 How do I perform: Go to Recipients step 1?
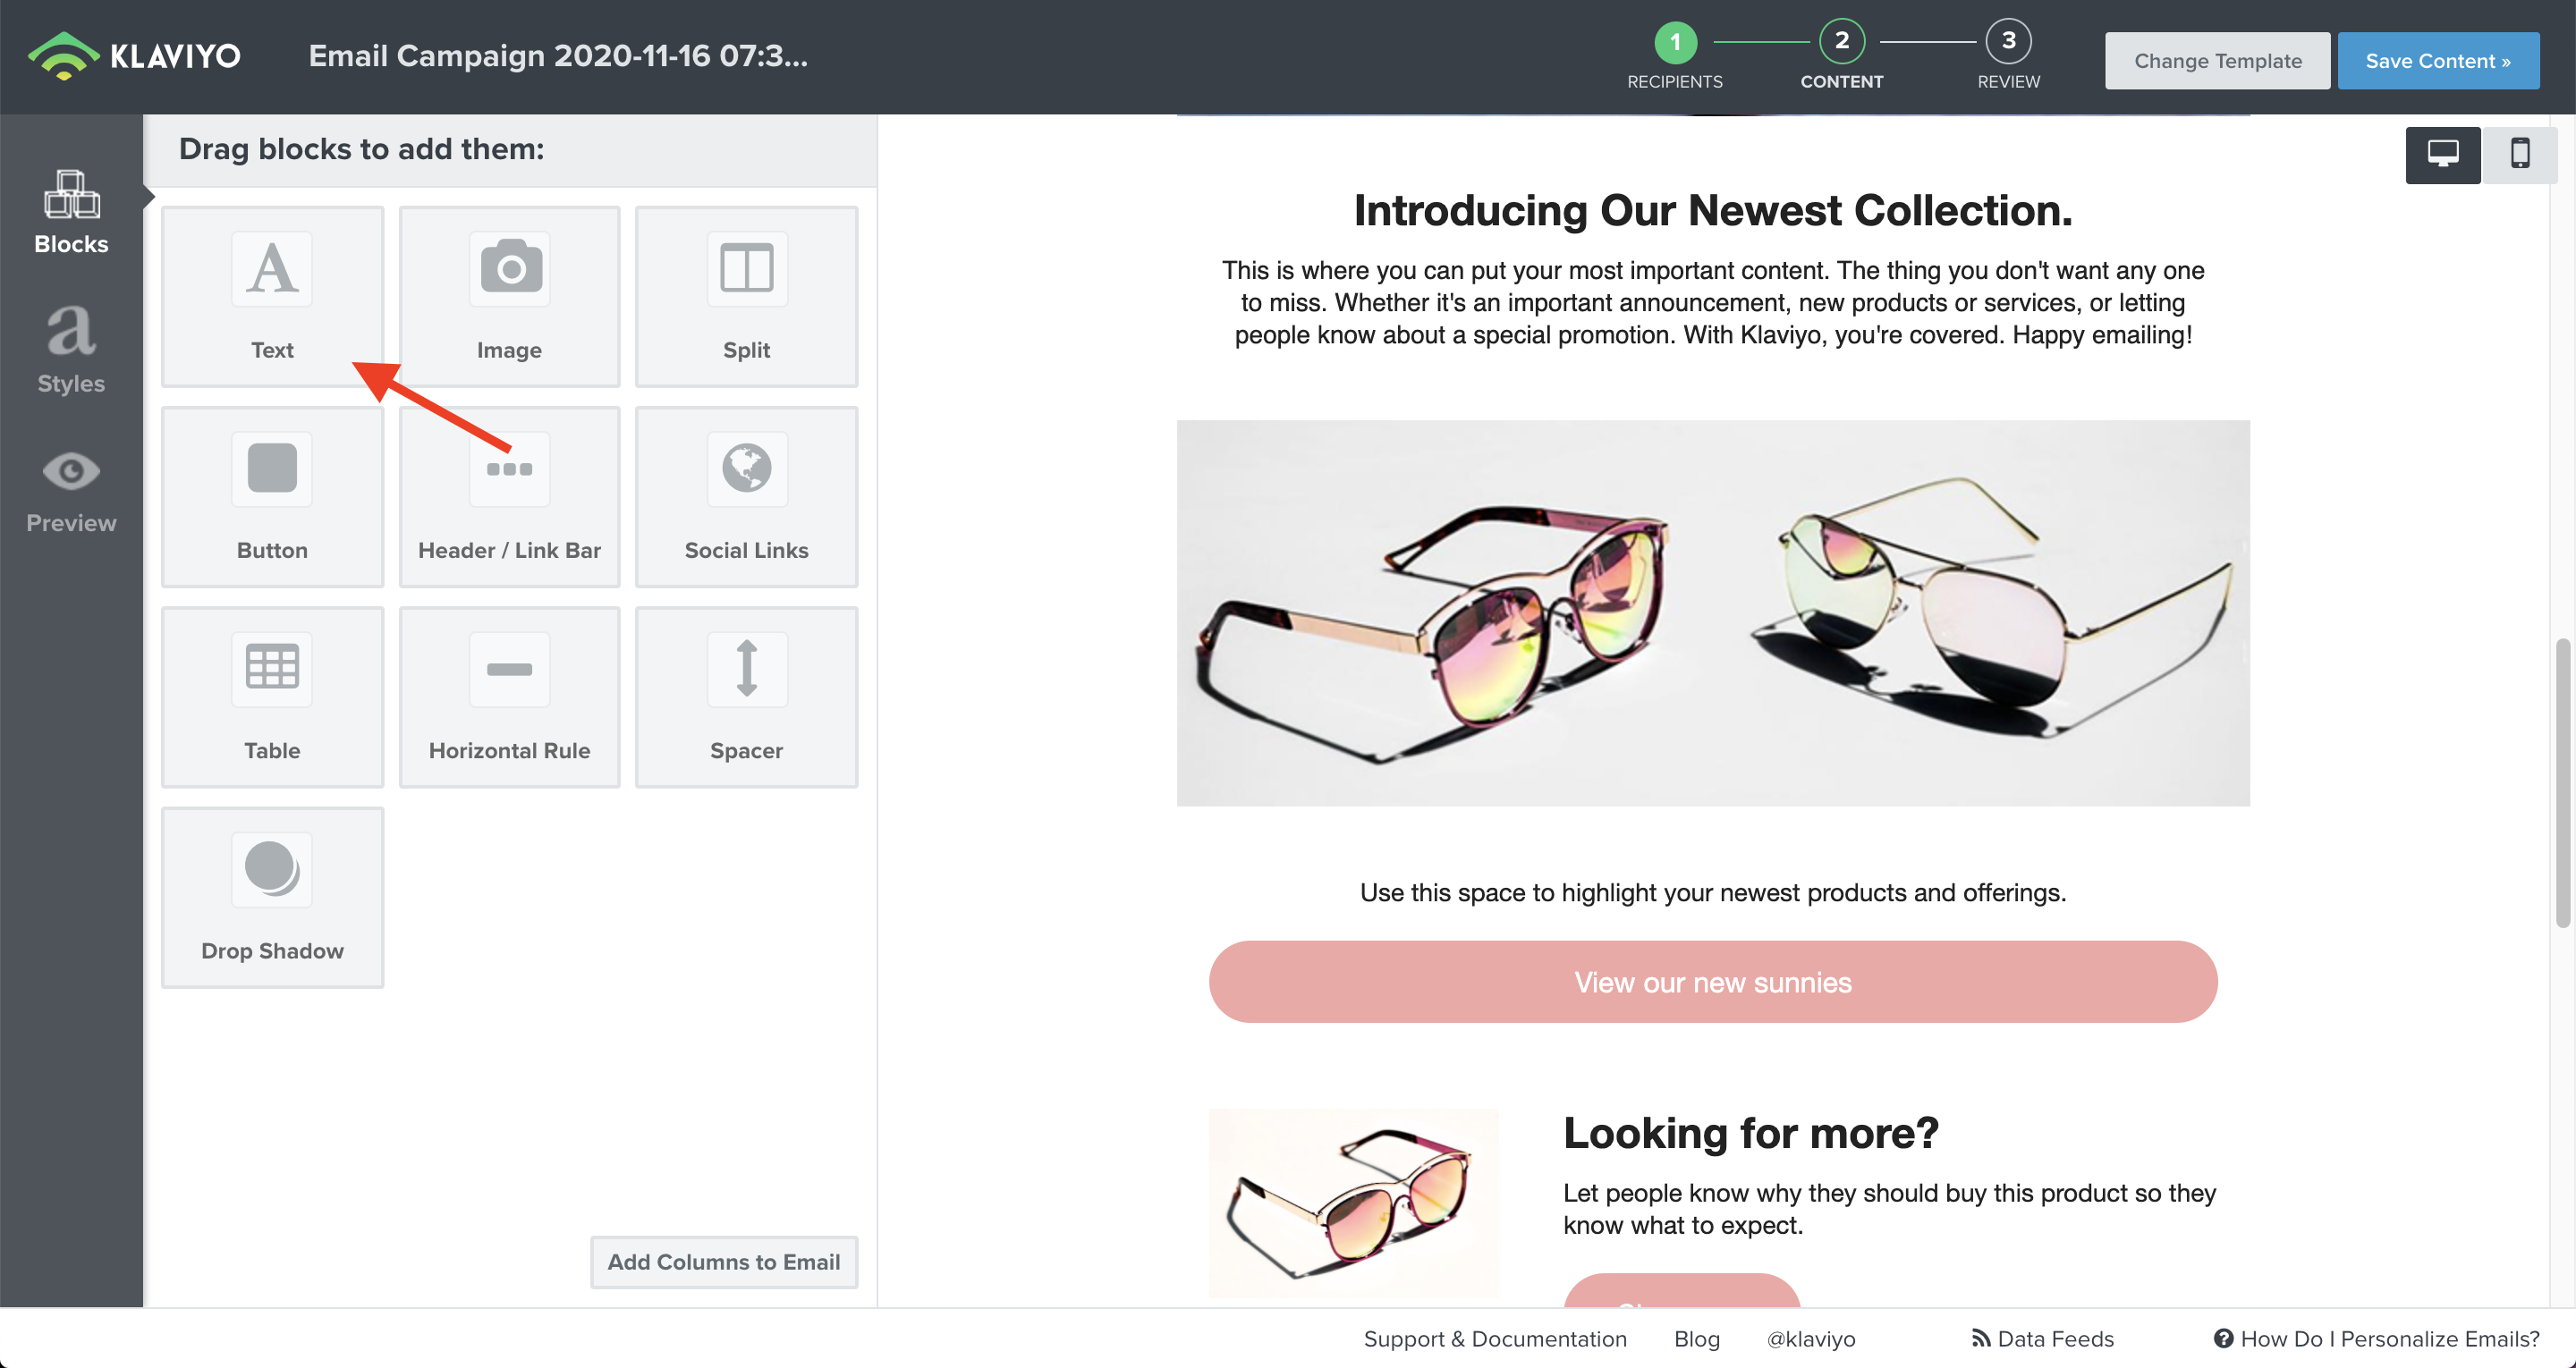pyautogui.click(x=1675, y=43)
